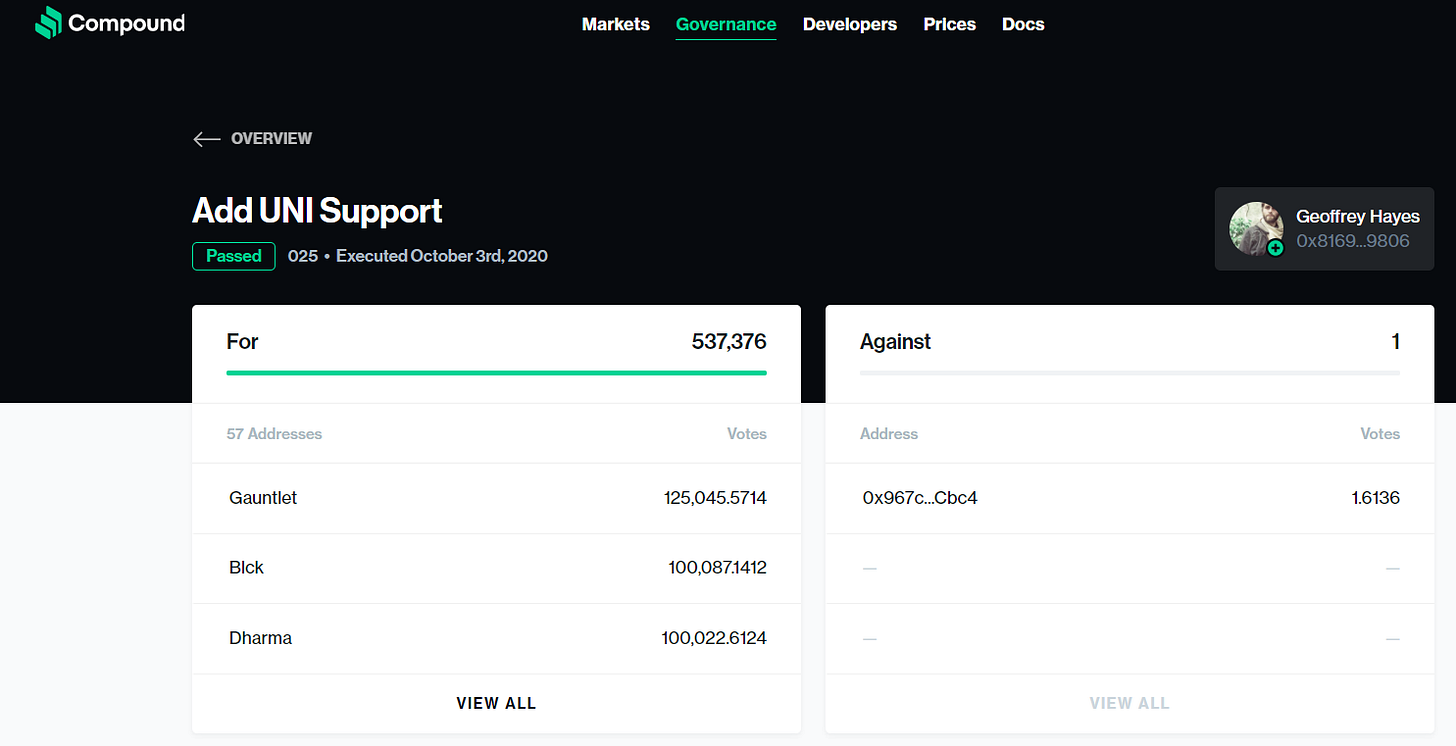The width and height of the screenshot is (1456, 746).
Task: Click the 537,376 For total
Action: [729, 342]
